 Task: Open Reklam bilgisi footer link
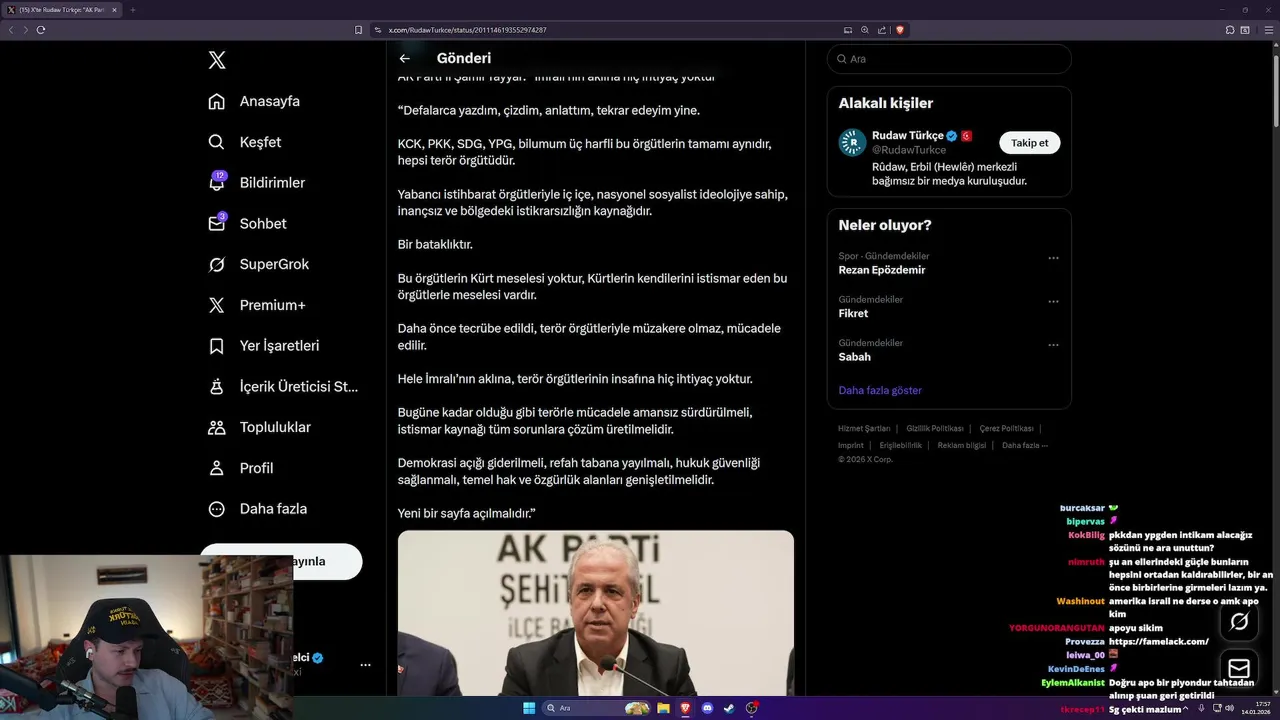point(961,445)
